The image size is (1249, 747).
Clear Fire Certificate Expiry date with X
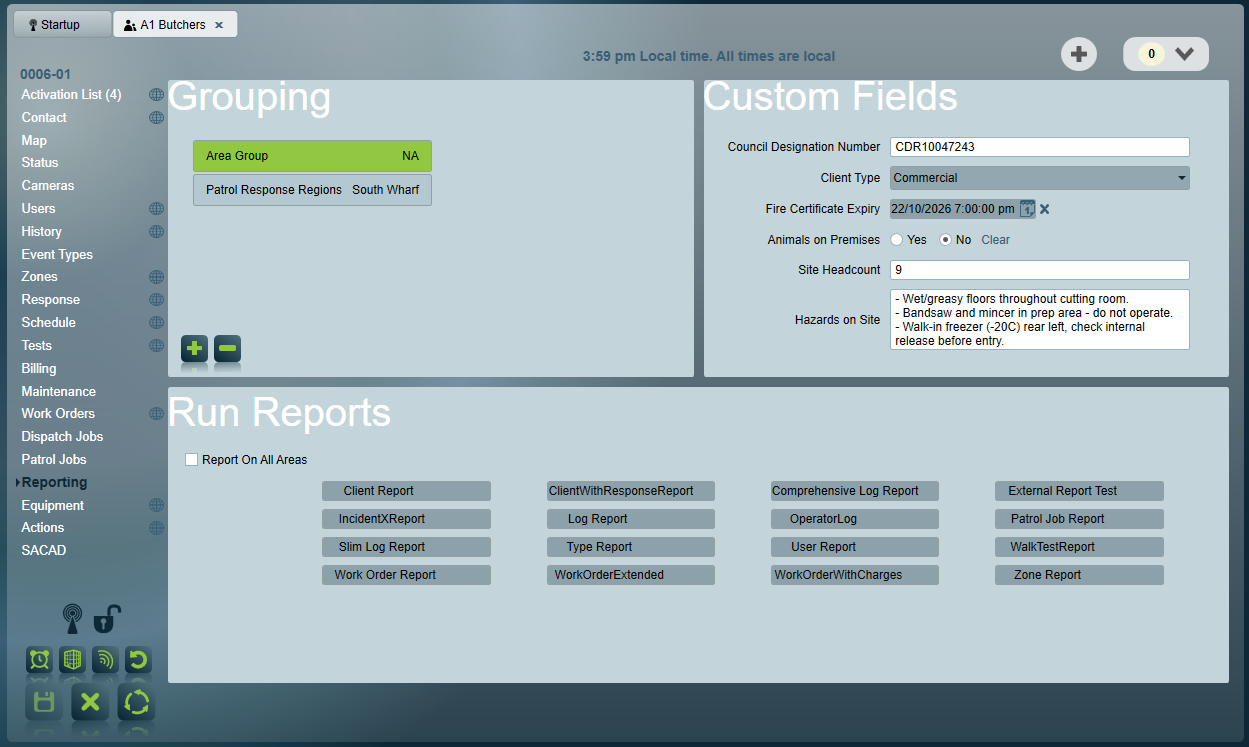tap(1045, 209)
